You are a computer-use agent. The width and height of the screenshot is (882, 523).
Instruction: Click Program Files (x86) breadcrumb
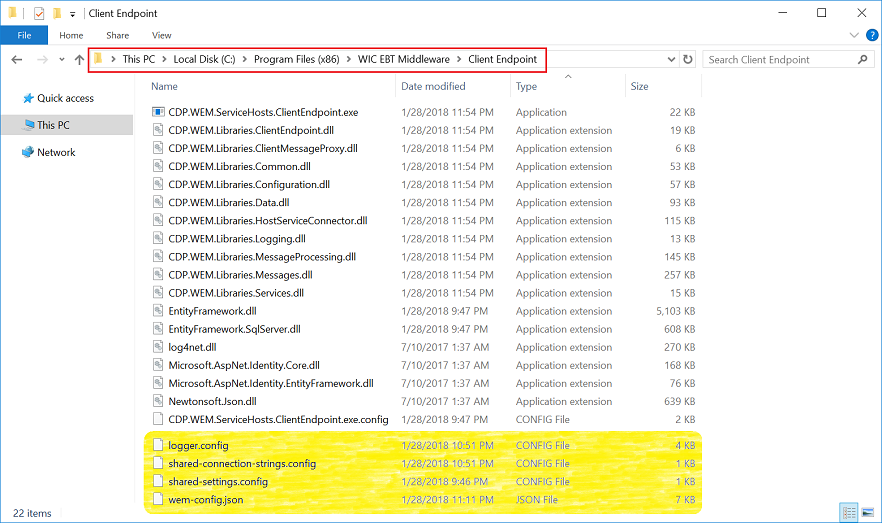(296, 59)
